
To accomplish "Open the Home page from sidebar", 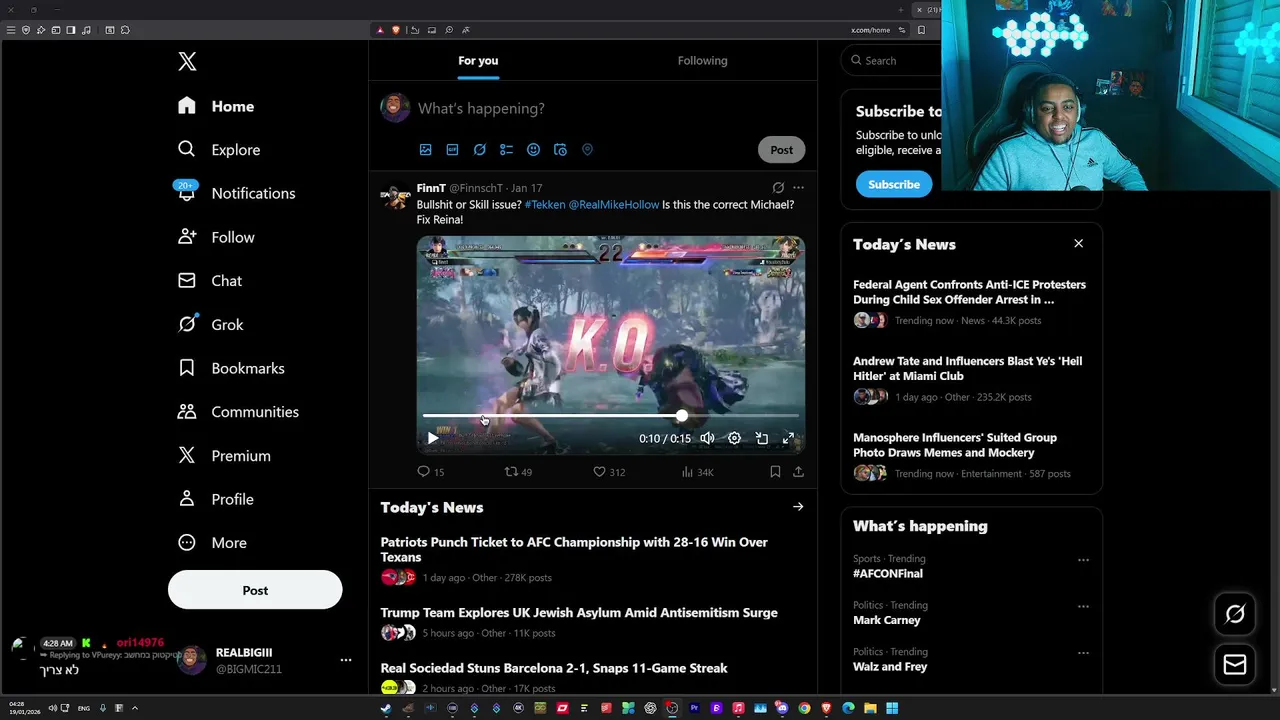I will [x=216, y=106].
